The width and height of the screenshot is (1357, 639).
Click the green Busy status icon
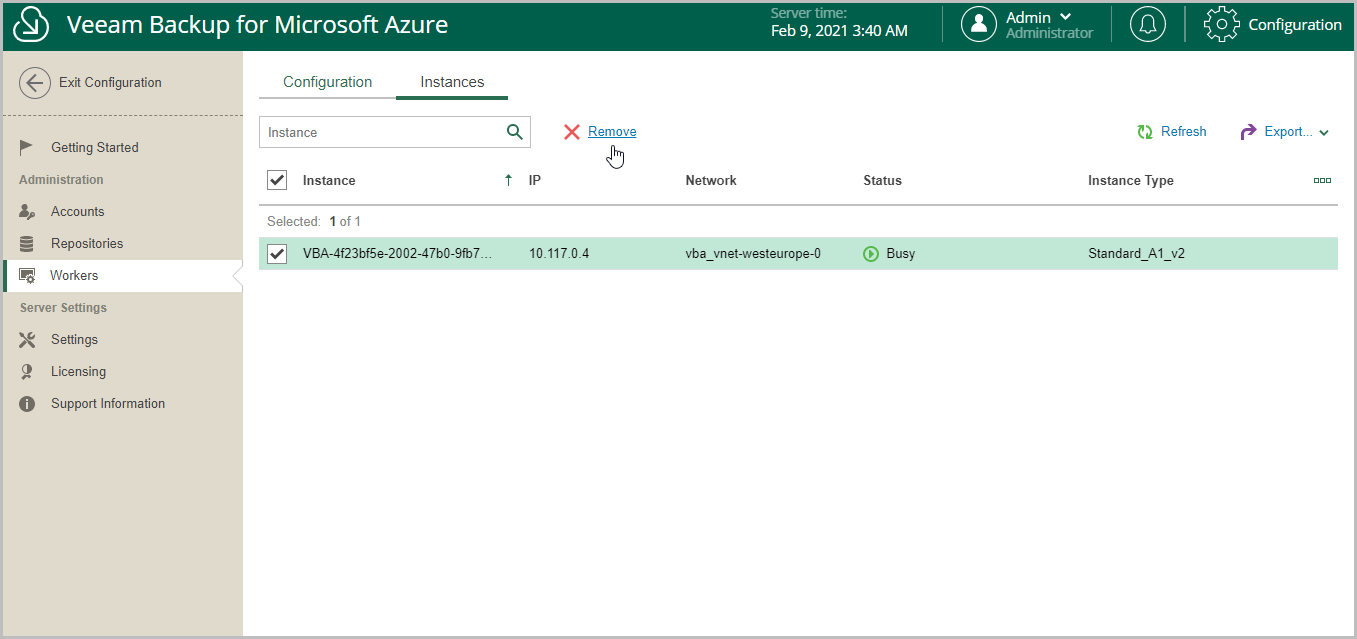(x=871, y=254)
